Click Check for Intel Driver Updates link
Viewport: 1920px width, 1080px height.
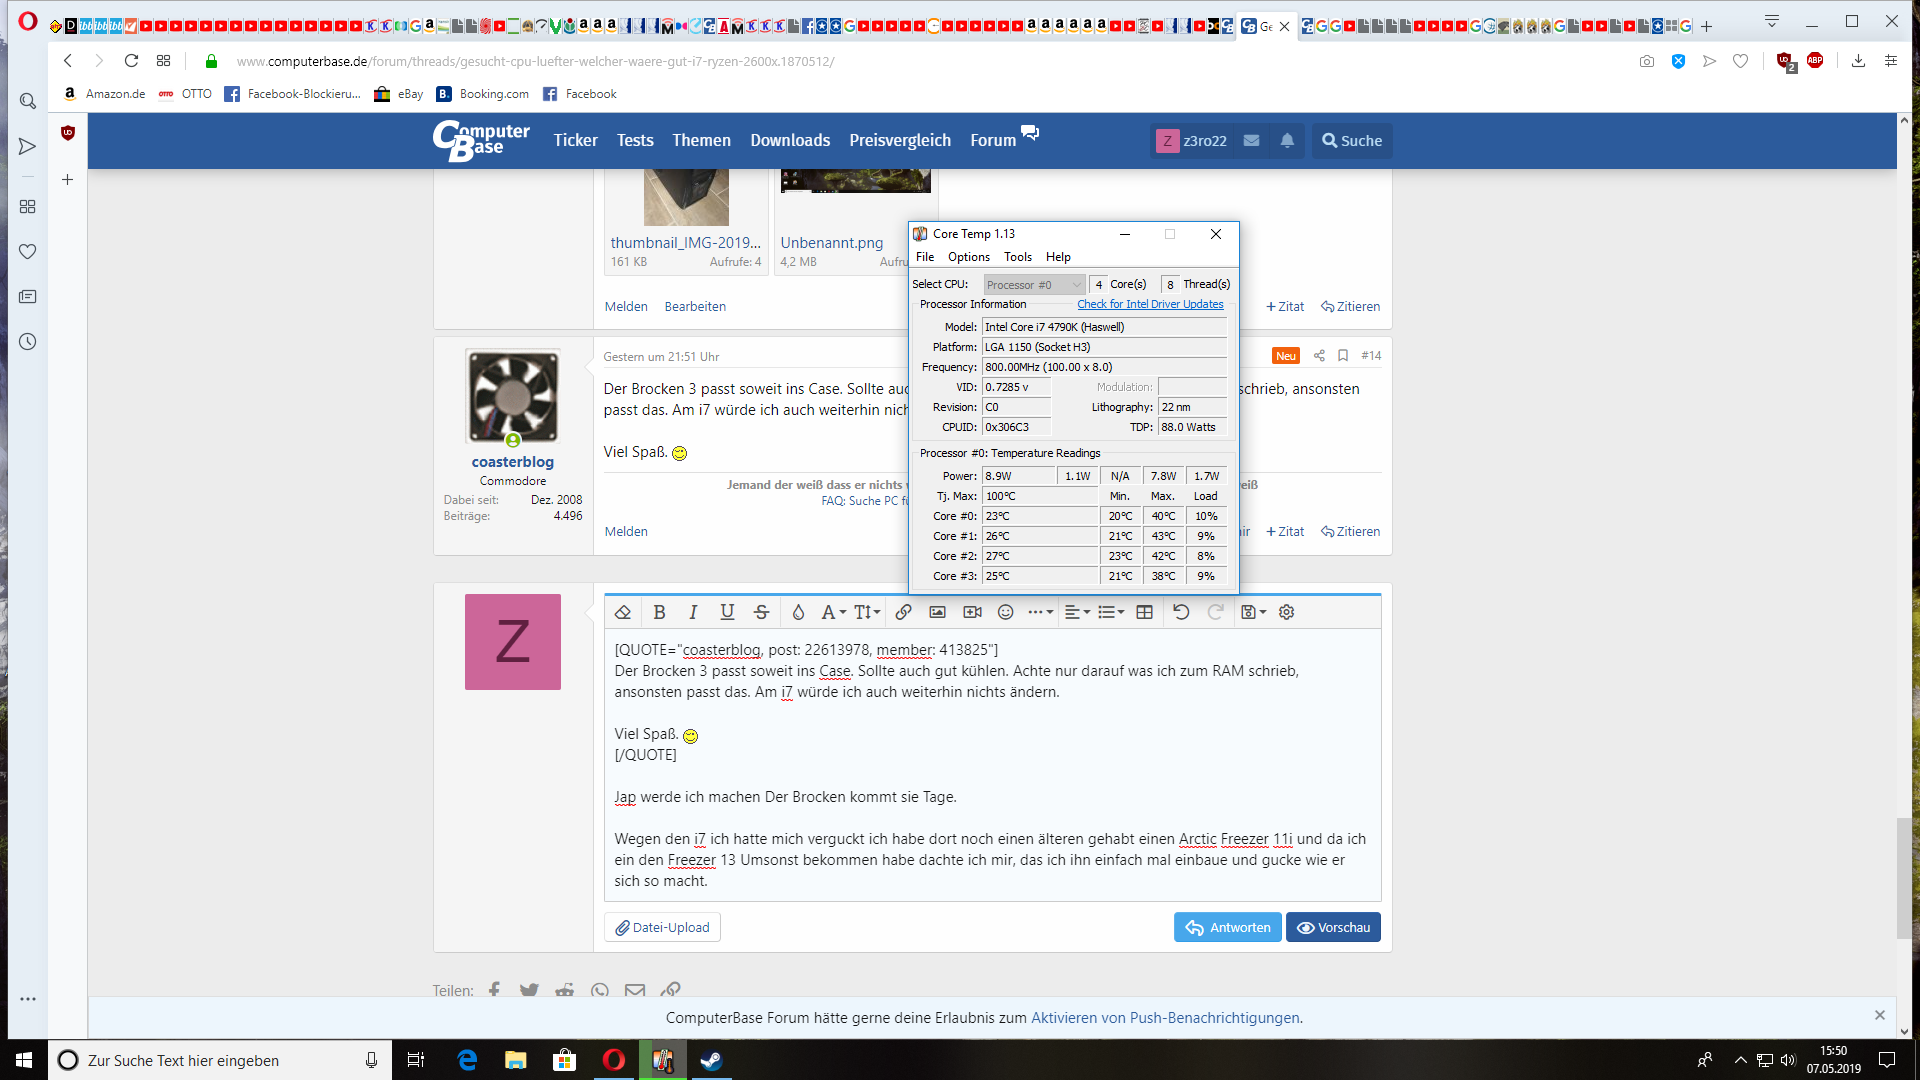click(1149, 304)
